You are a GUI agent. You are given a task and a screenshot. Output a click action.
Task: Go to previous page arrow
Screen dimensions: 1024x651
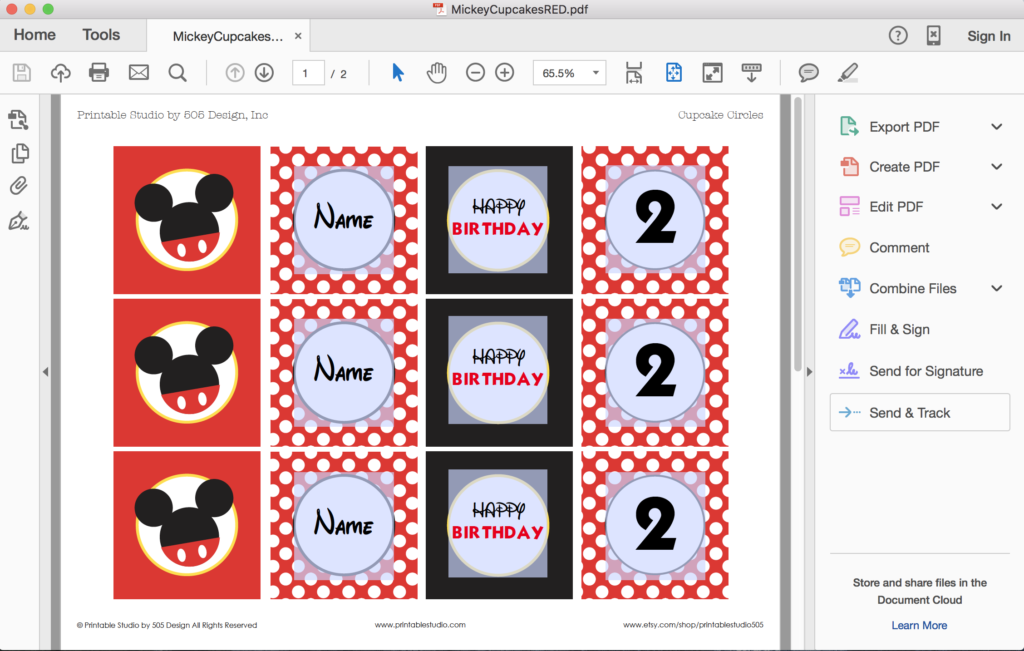(235, 72)
